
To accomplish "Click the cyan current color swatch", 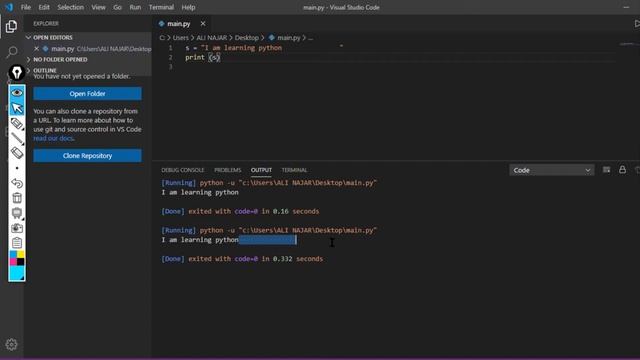I will click(17, 273).
